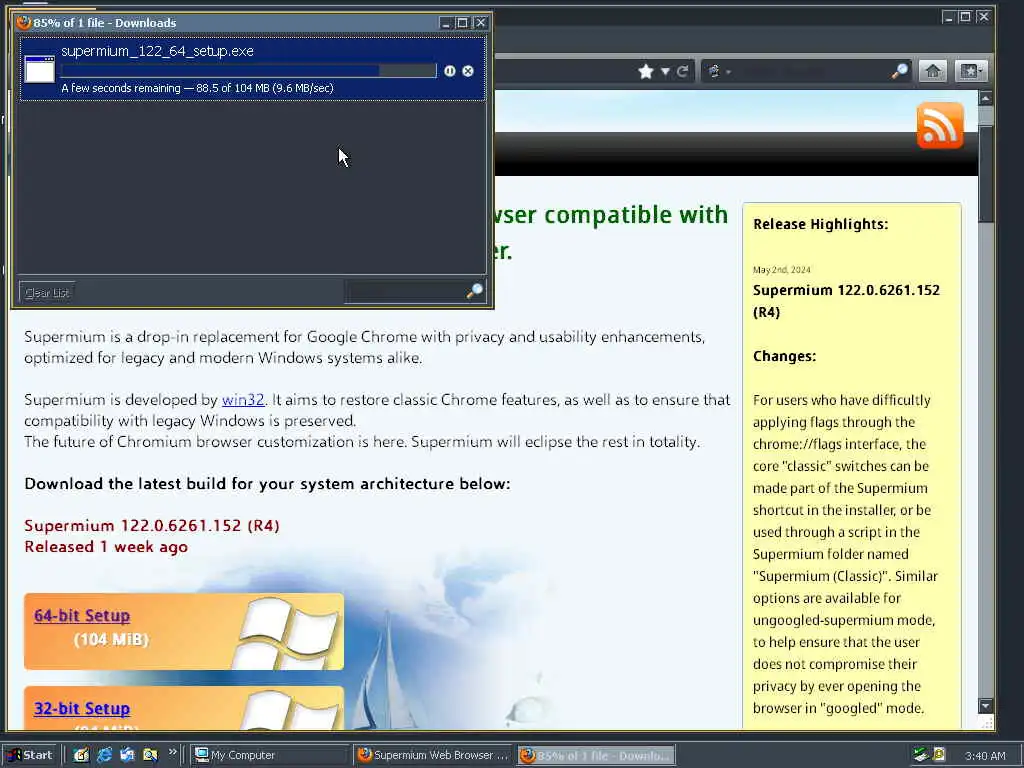Viewport: 1024px width, 768px height.
Task: Click the page scrollbar up arrow
Action: (985, 99)
